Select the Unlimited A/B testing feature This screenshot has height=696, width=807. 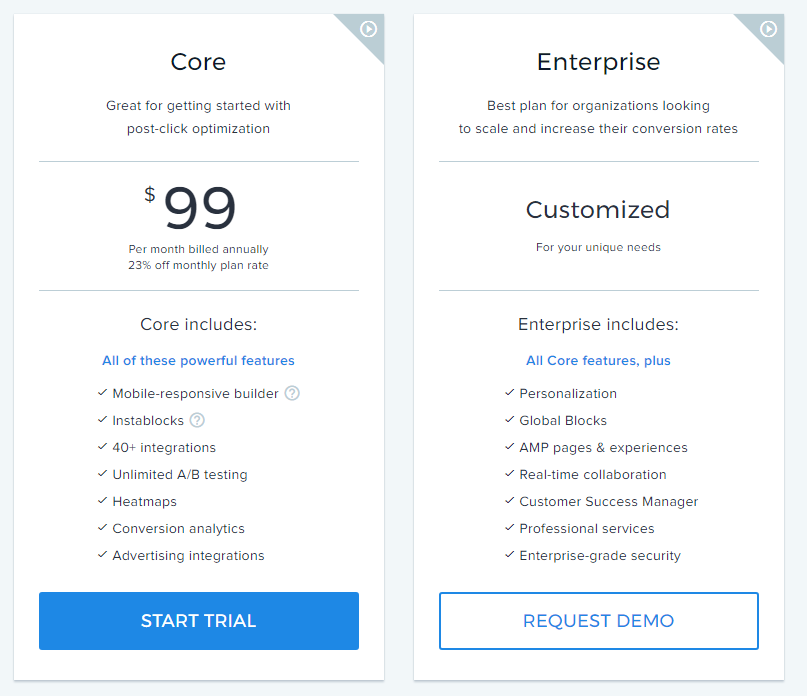[x=180, y=475]
